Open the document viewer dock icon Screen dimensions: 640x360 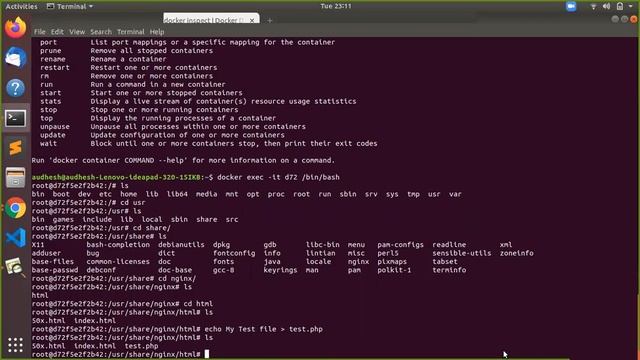coord(16,267)
